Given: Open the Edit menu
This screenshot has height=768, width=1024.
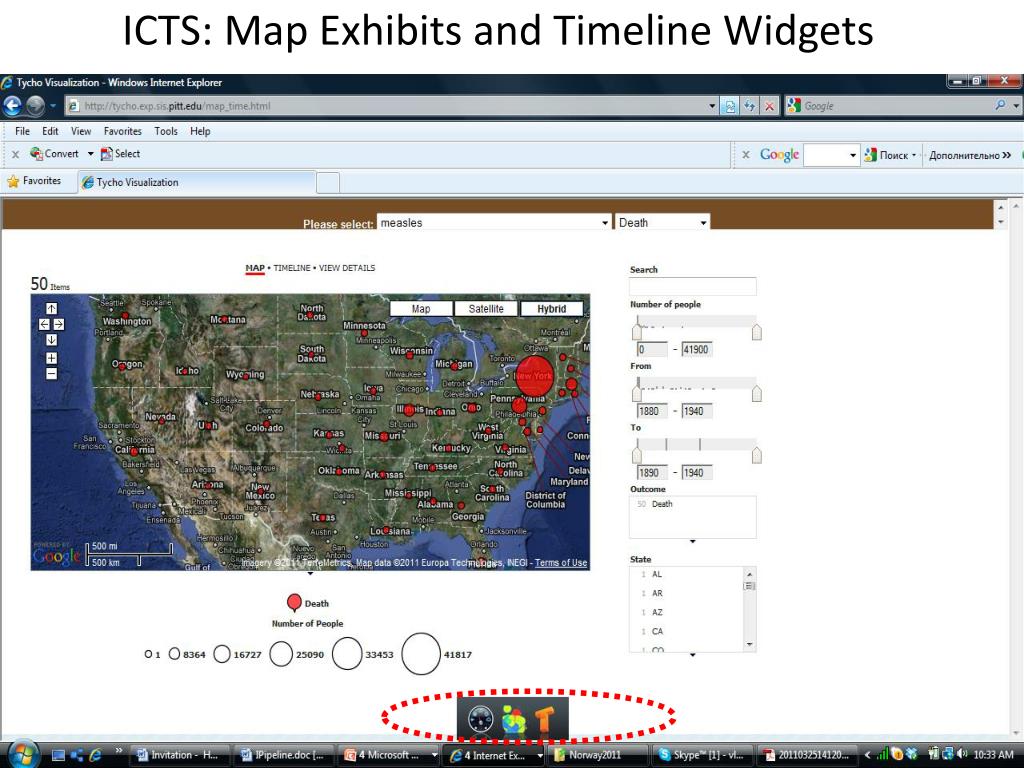Looking at the screenshot, I should coord(50,131).
